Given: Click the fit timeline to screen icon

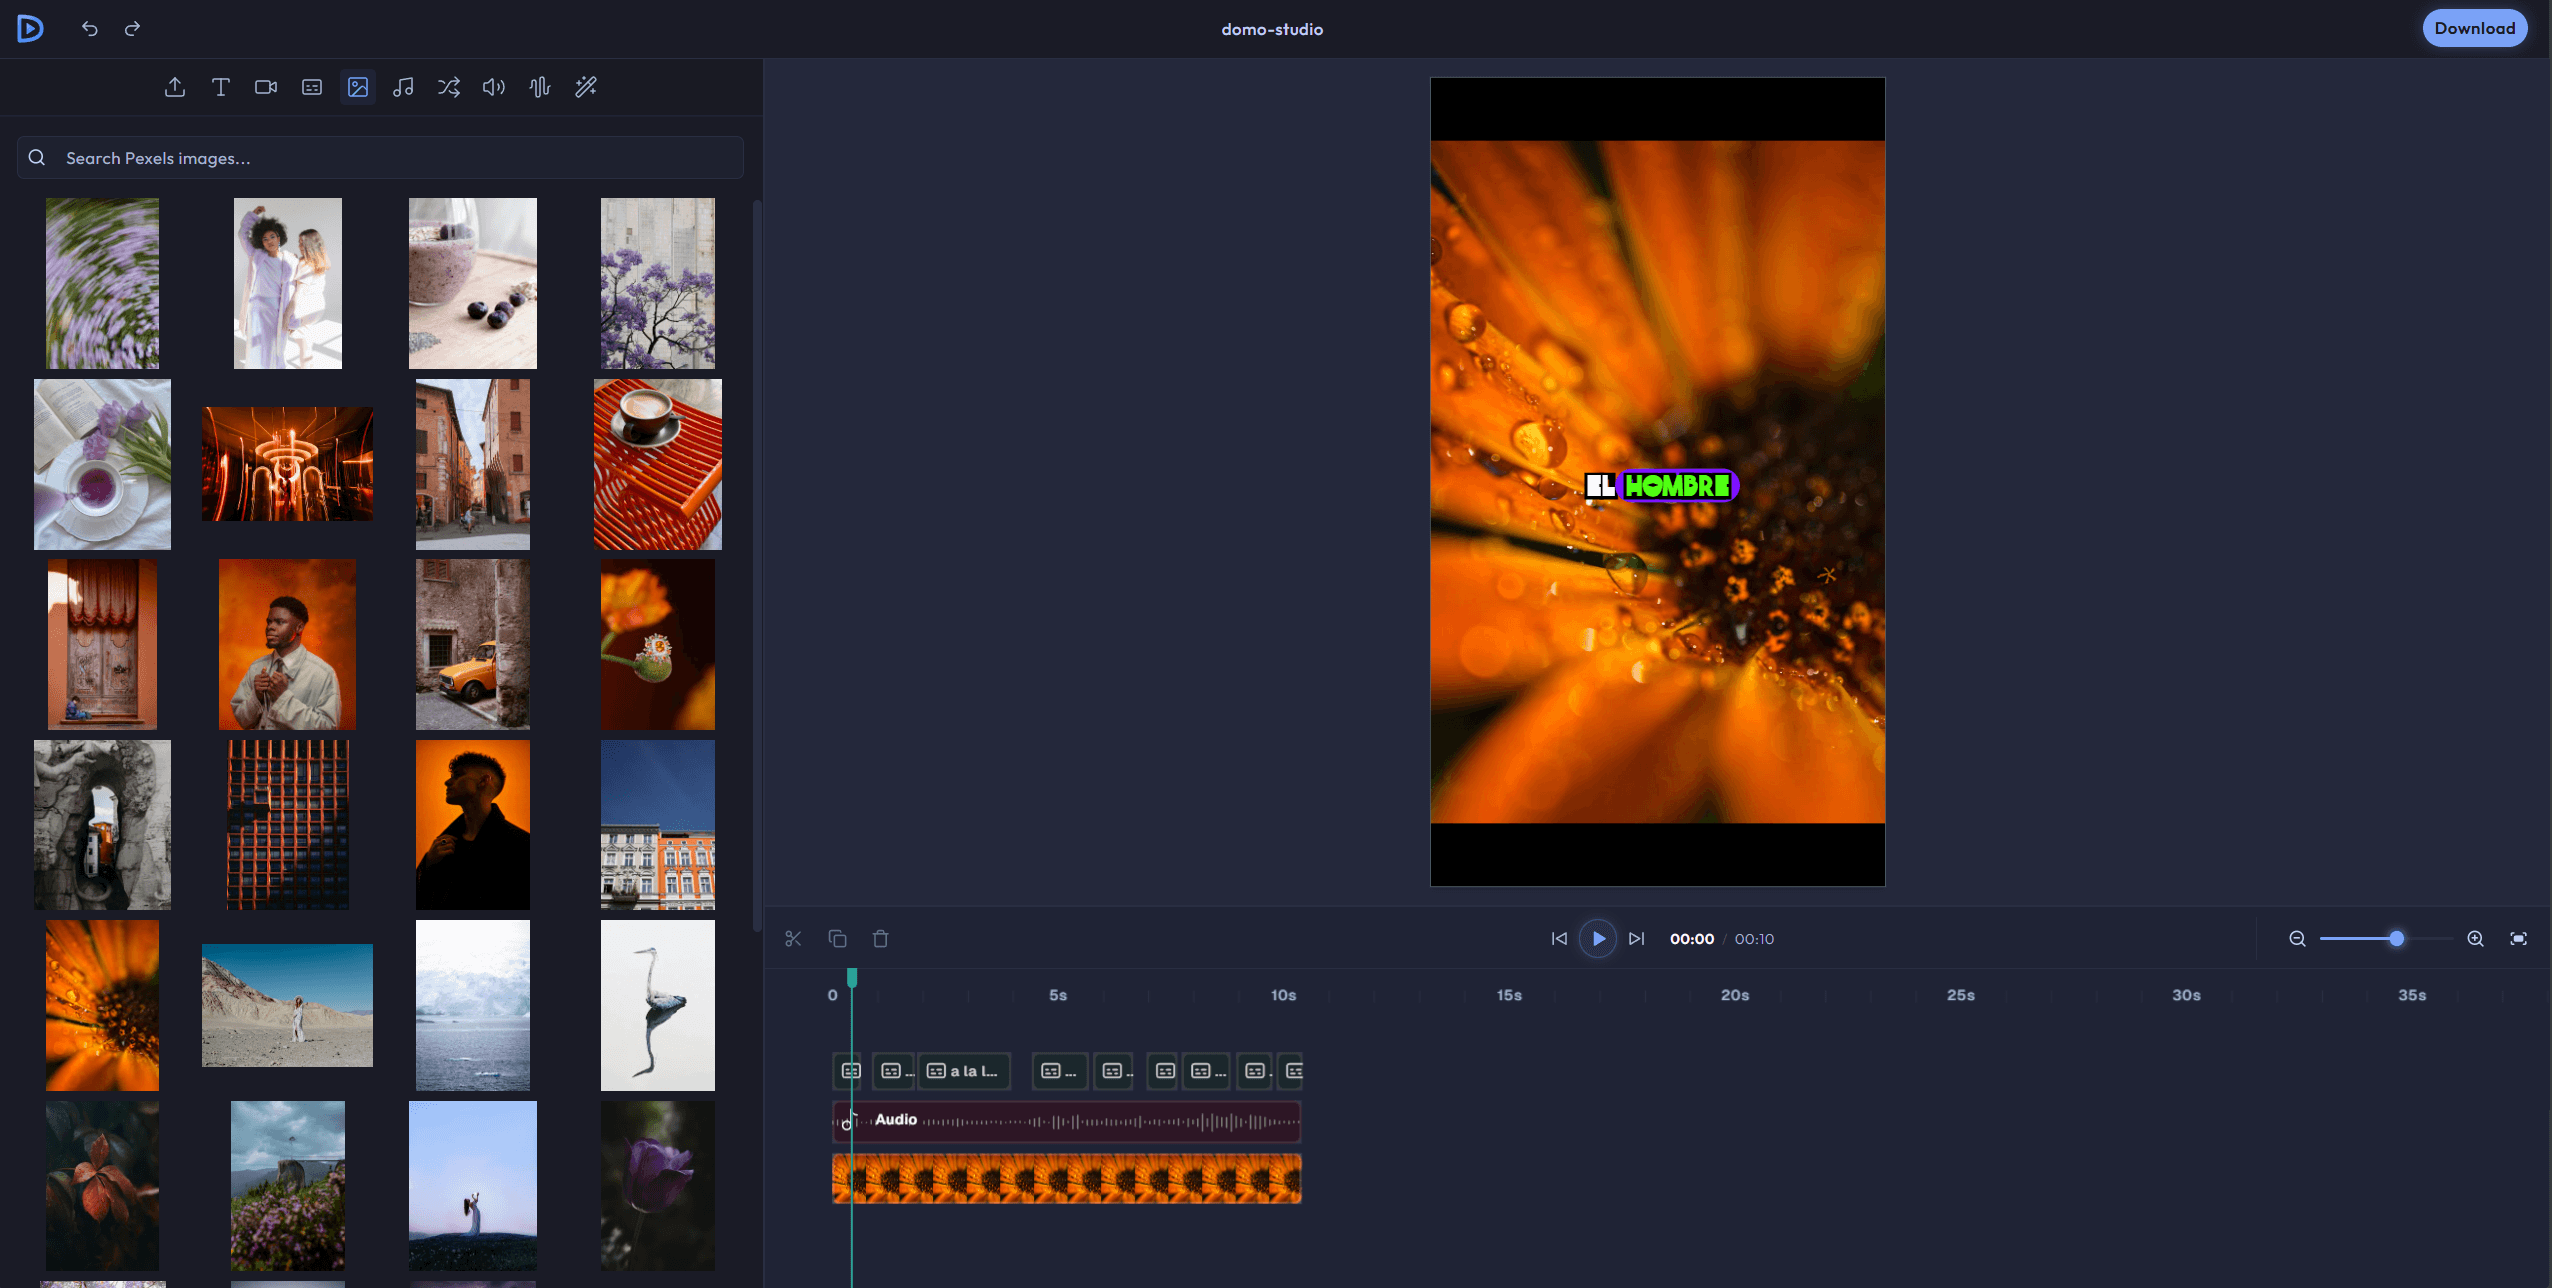Looking at the screenshot, I should 2518,939.
